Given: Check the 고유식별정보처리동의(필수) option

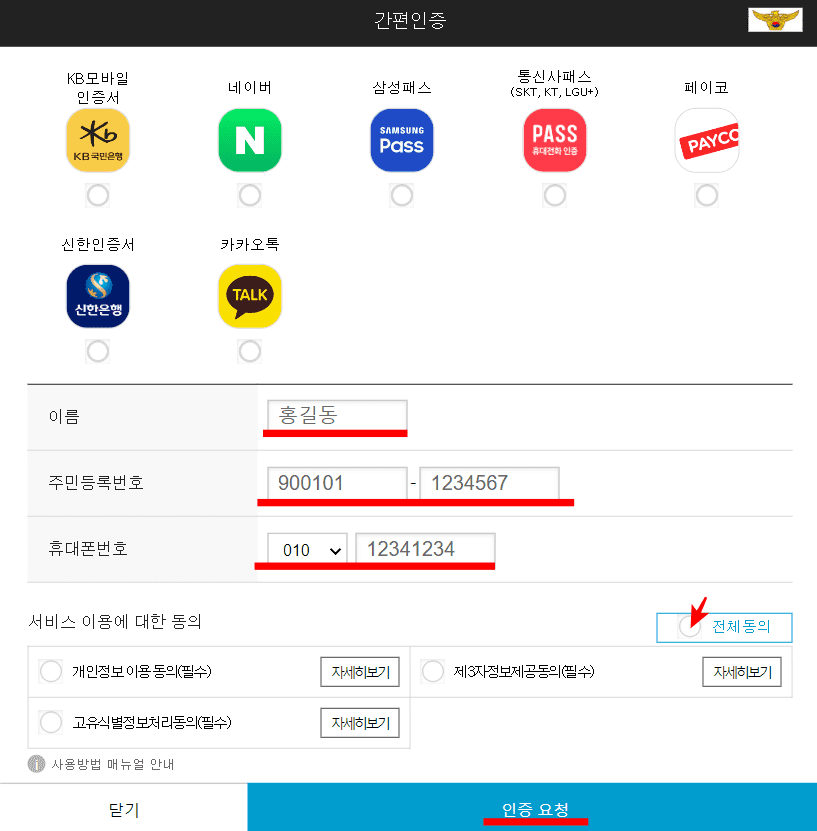Looking at the screenshot, I should click(x=51, y=722).
